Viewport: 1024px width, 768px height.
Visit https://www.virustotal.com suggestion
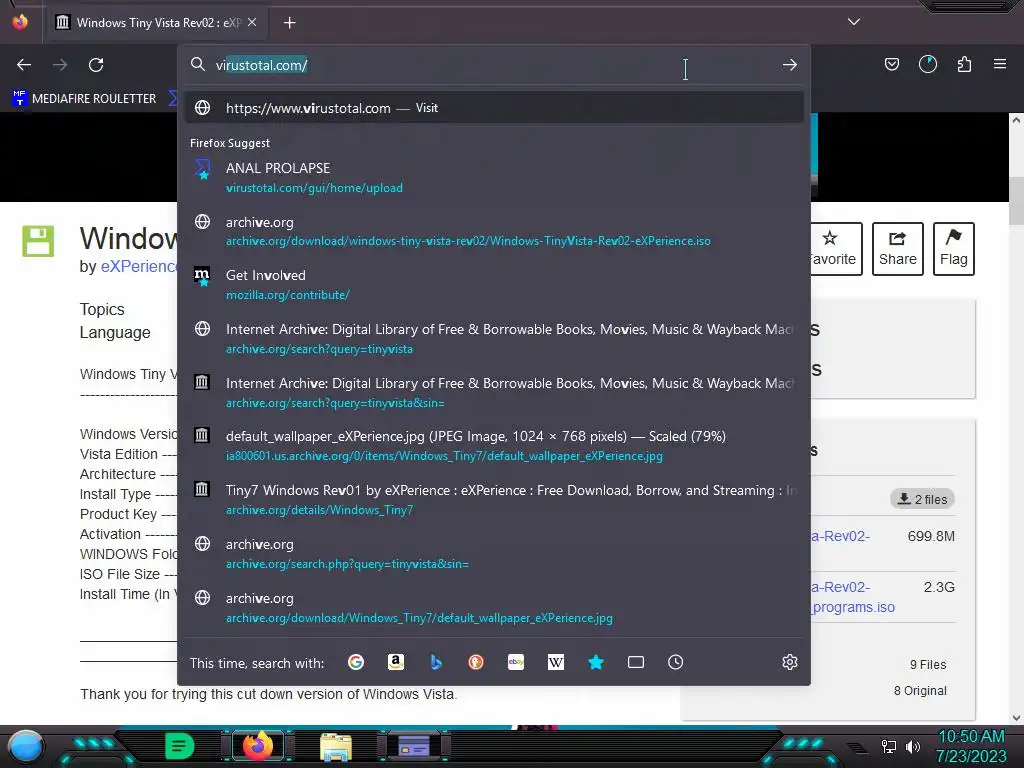[494, 108]
